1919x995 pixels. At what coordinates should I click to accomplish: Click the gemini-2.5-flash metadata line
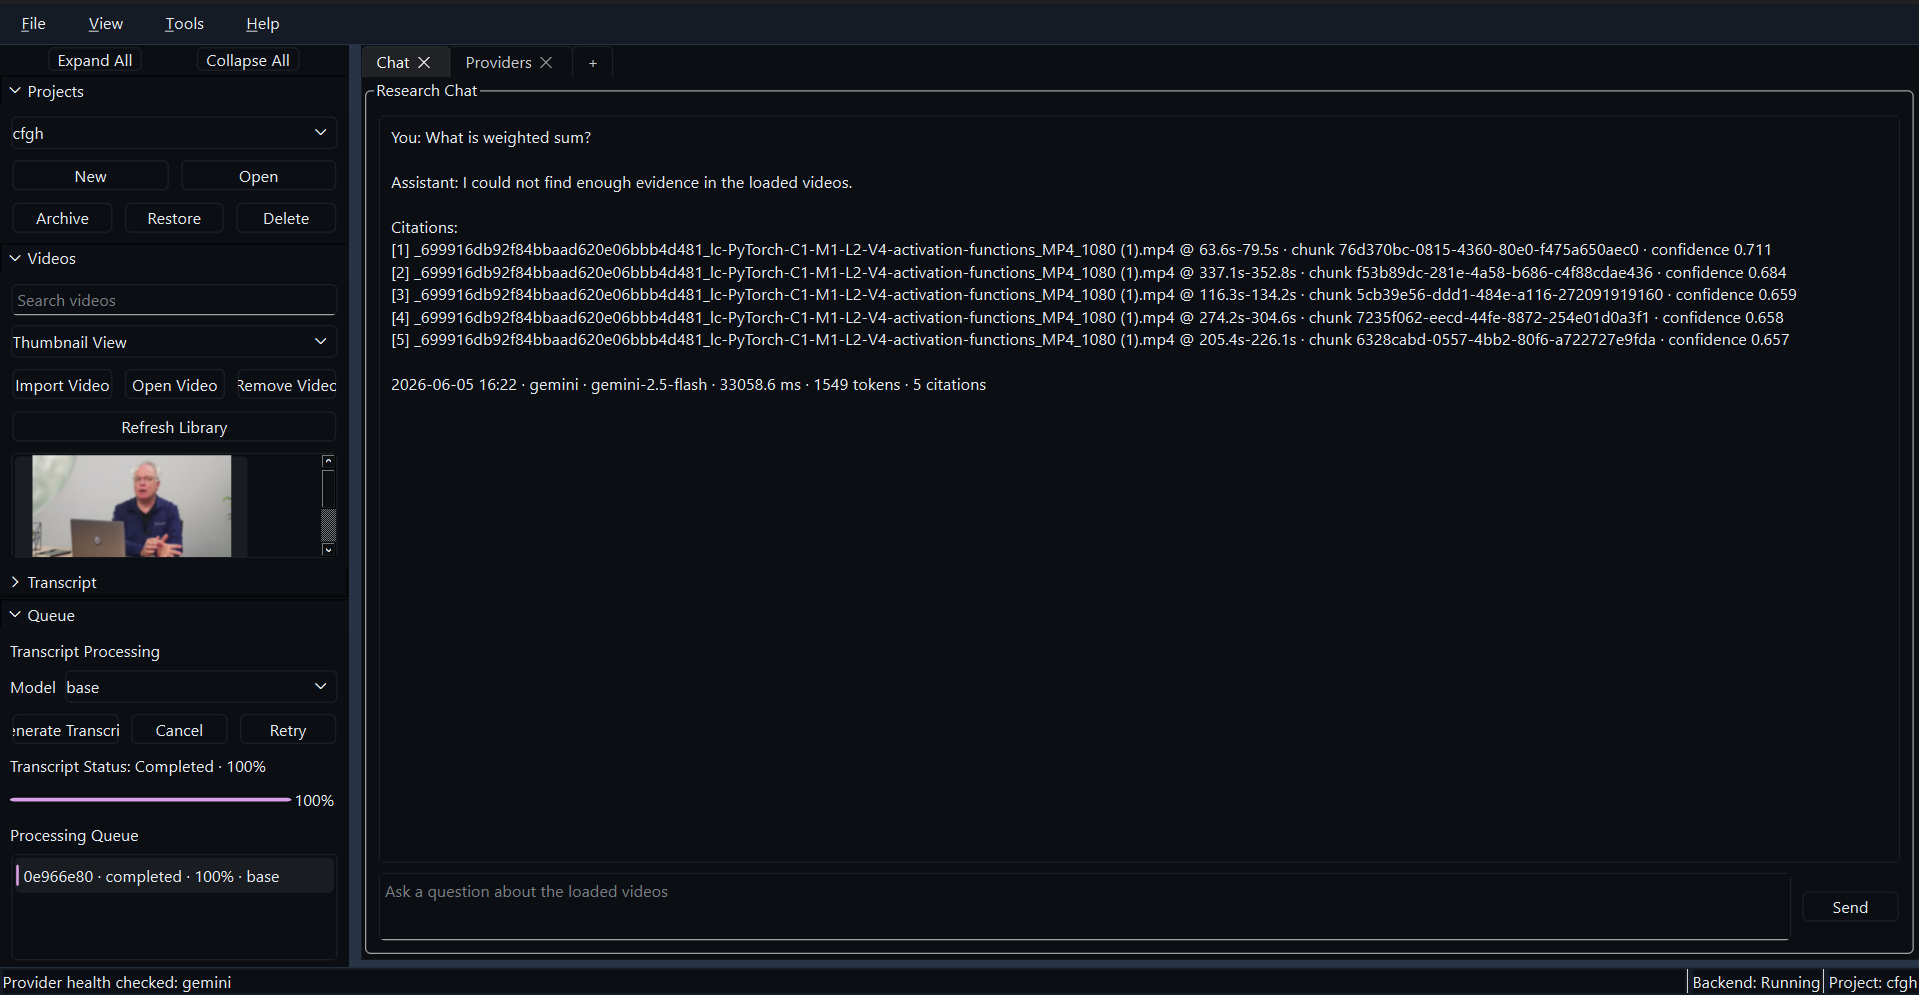coord(688,384)
